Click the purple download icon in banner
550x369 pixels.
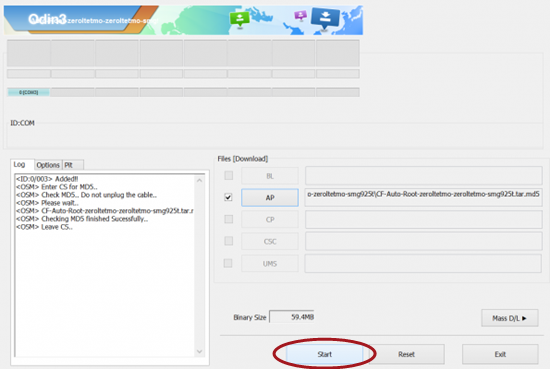[x=301, y=15]
